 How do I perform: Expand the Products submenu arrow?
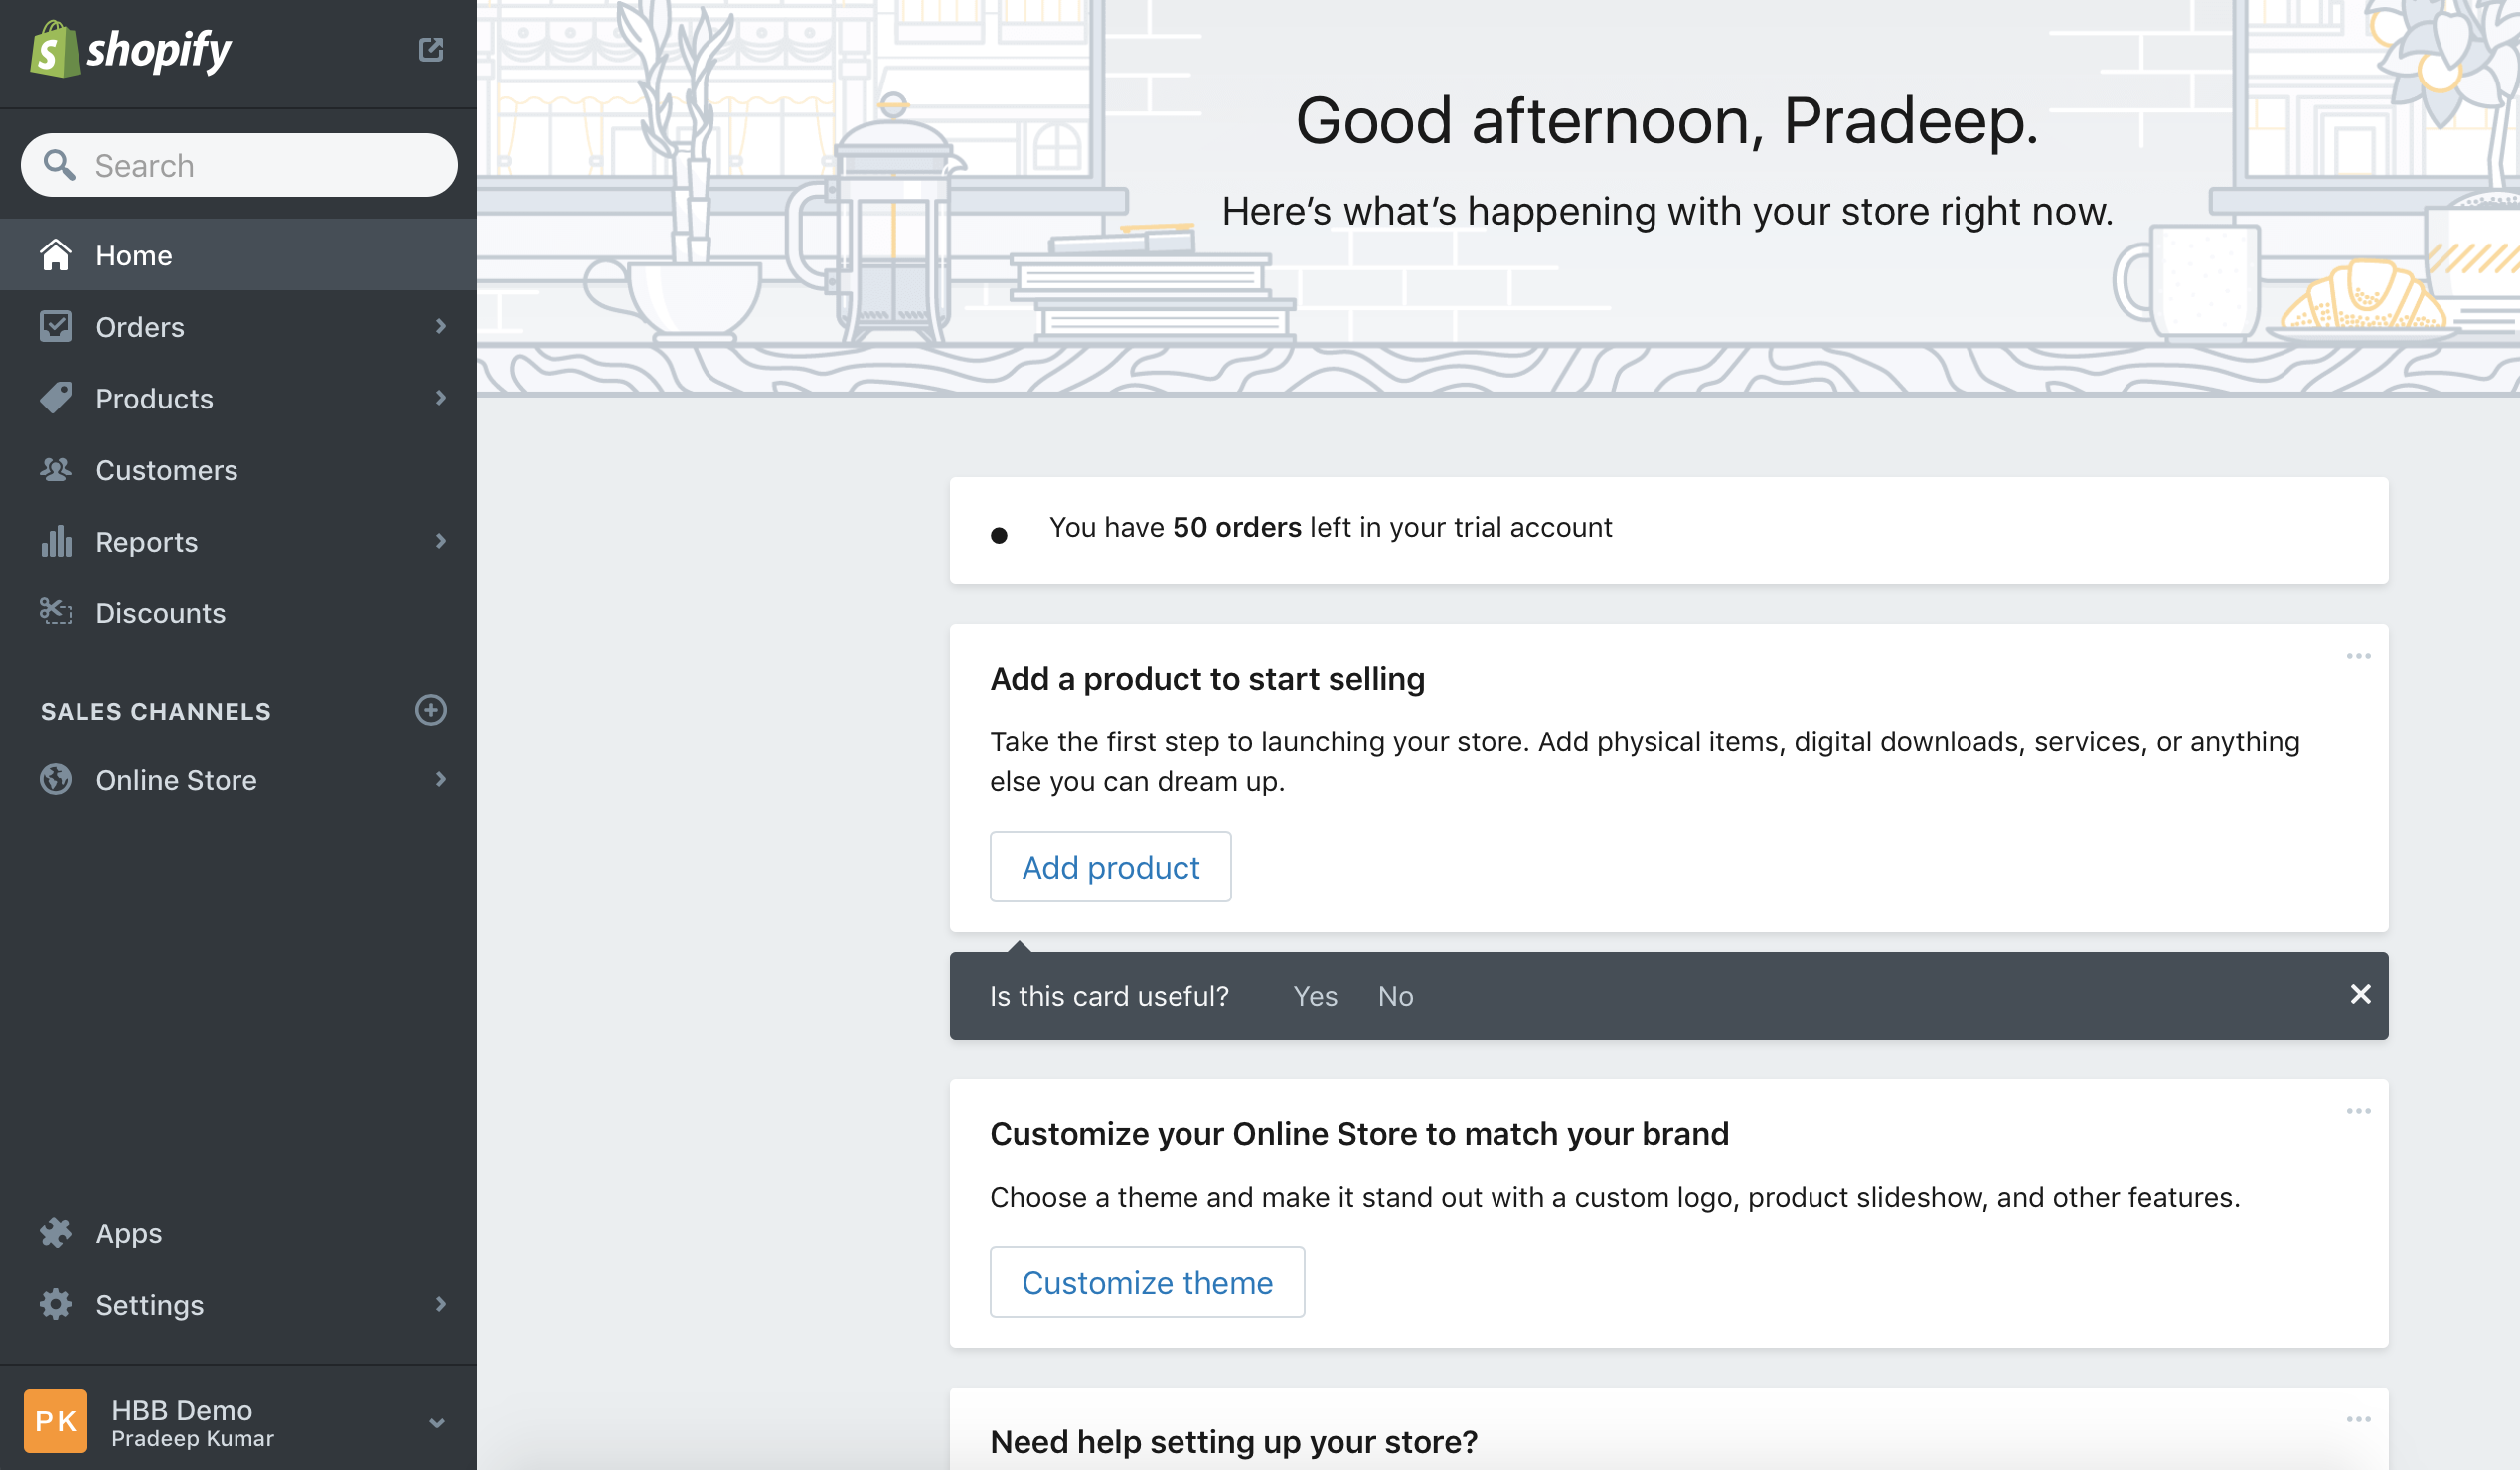(441, 398)
